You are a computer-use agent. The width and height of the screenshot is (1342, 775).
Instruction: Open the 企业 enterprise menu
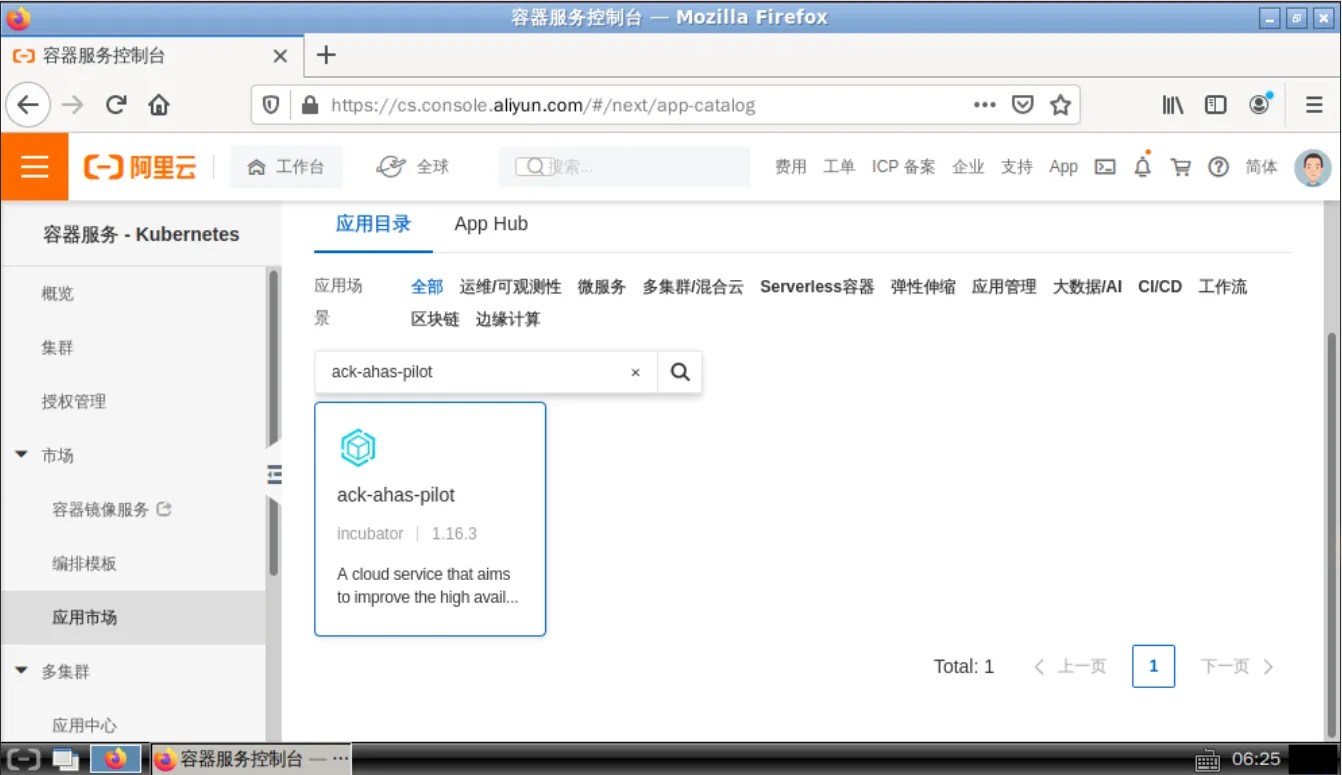(x=968, y=167)
